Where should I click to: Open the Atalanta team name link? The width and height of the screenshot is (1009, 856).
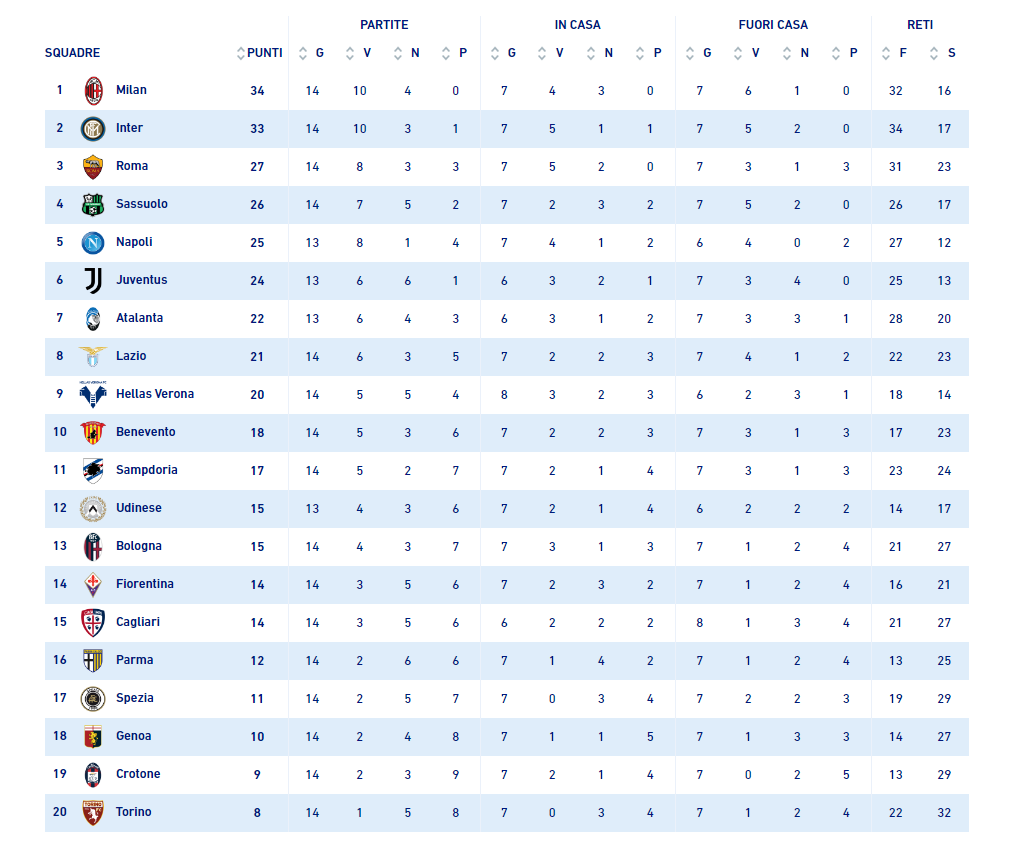click(x=139, y=318)
